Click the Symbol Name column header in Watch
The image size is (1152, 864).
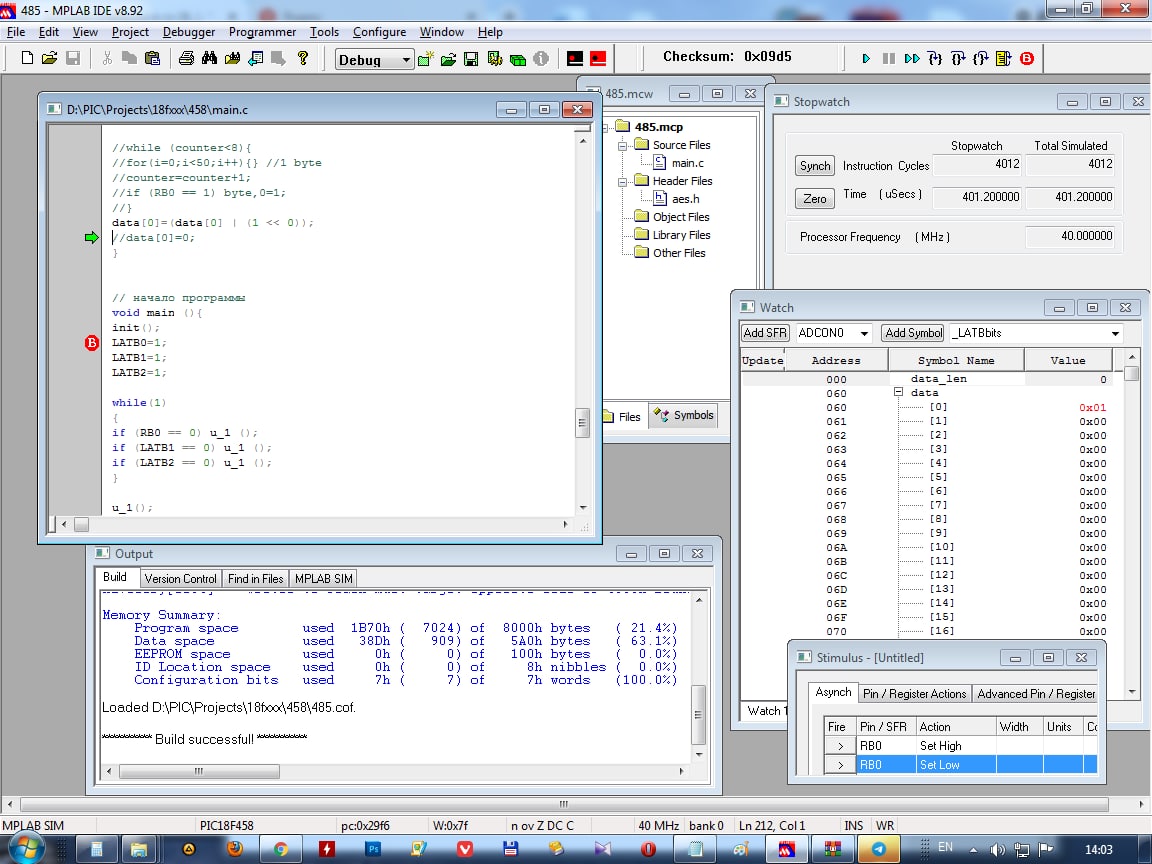(956, 361)
